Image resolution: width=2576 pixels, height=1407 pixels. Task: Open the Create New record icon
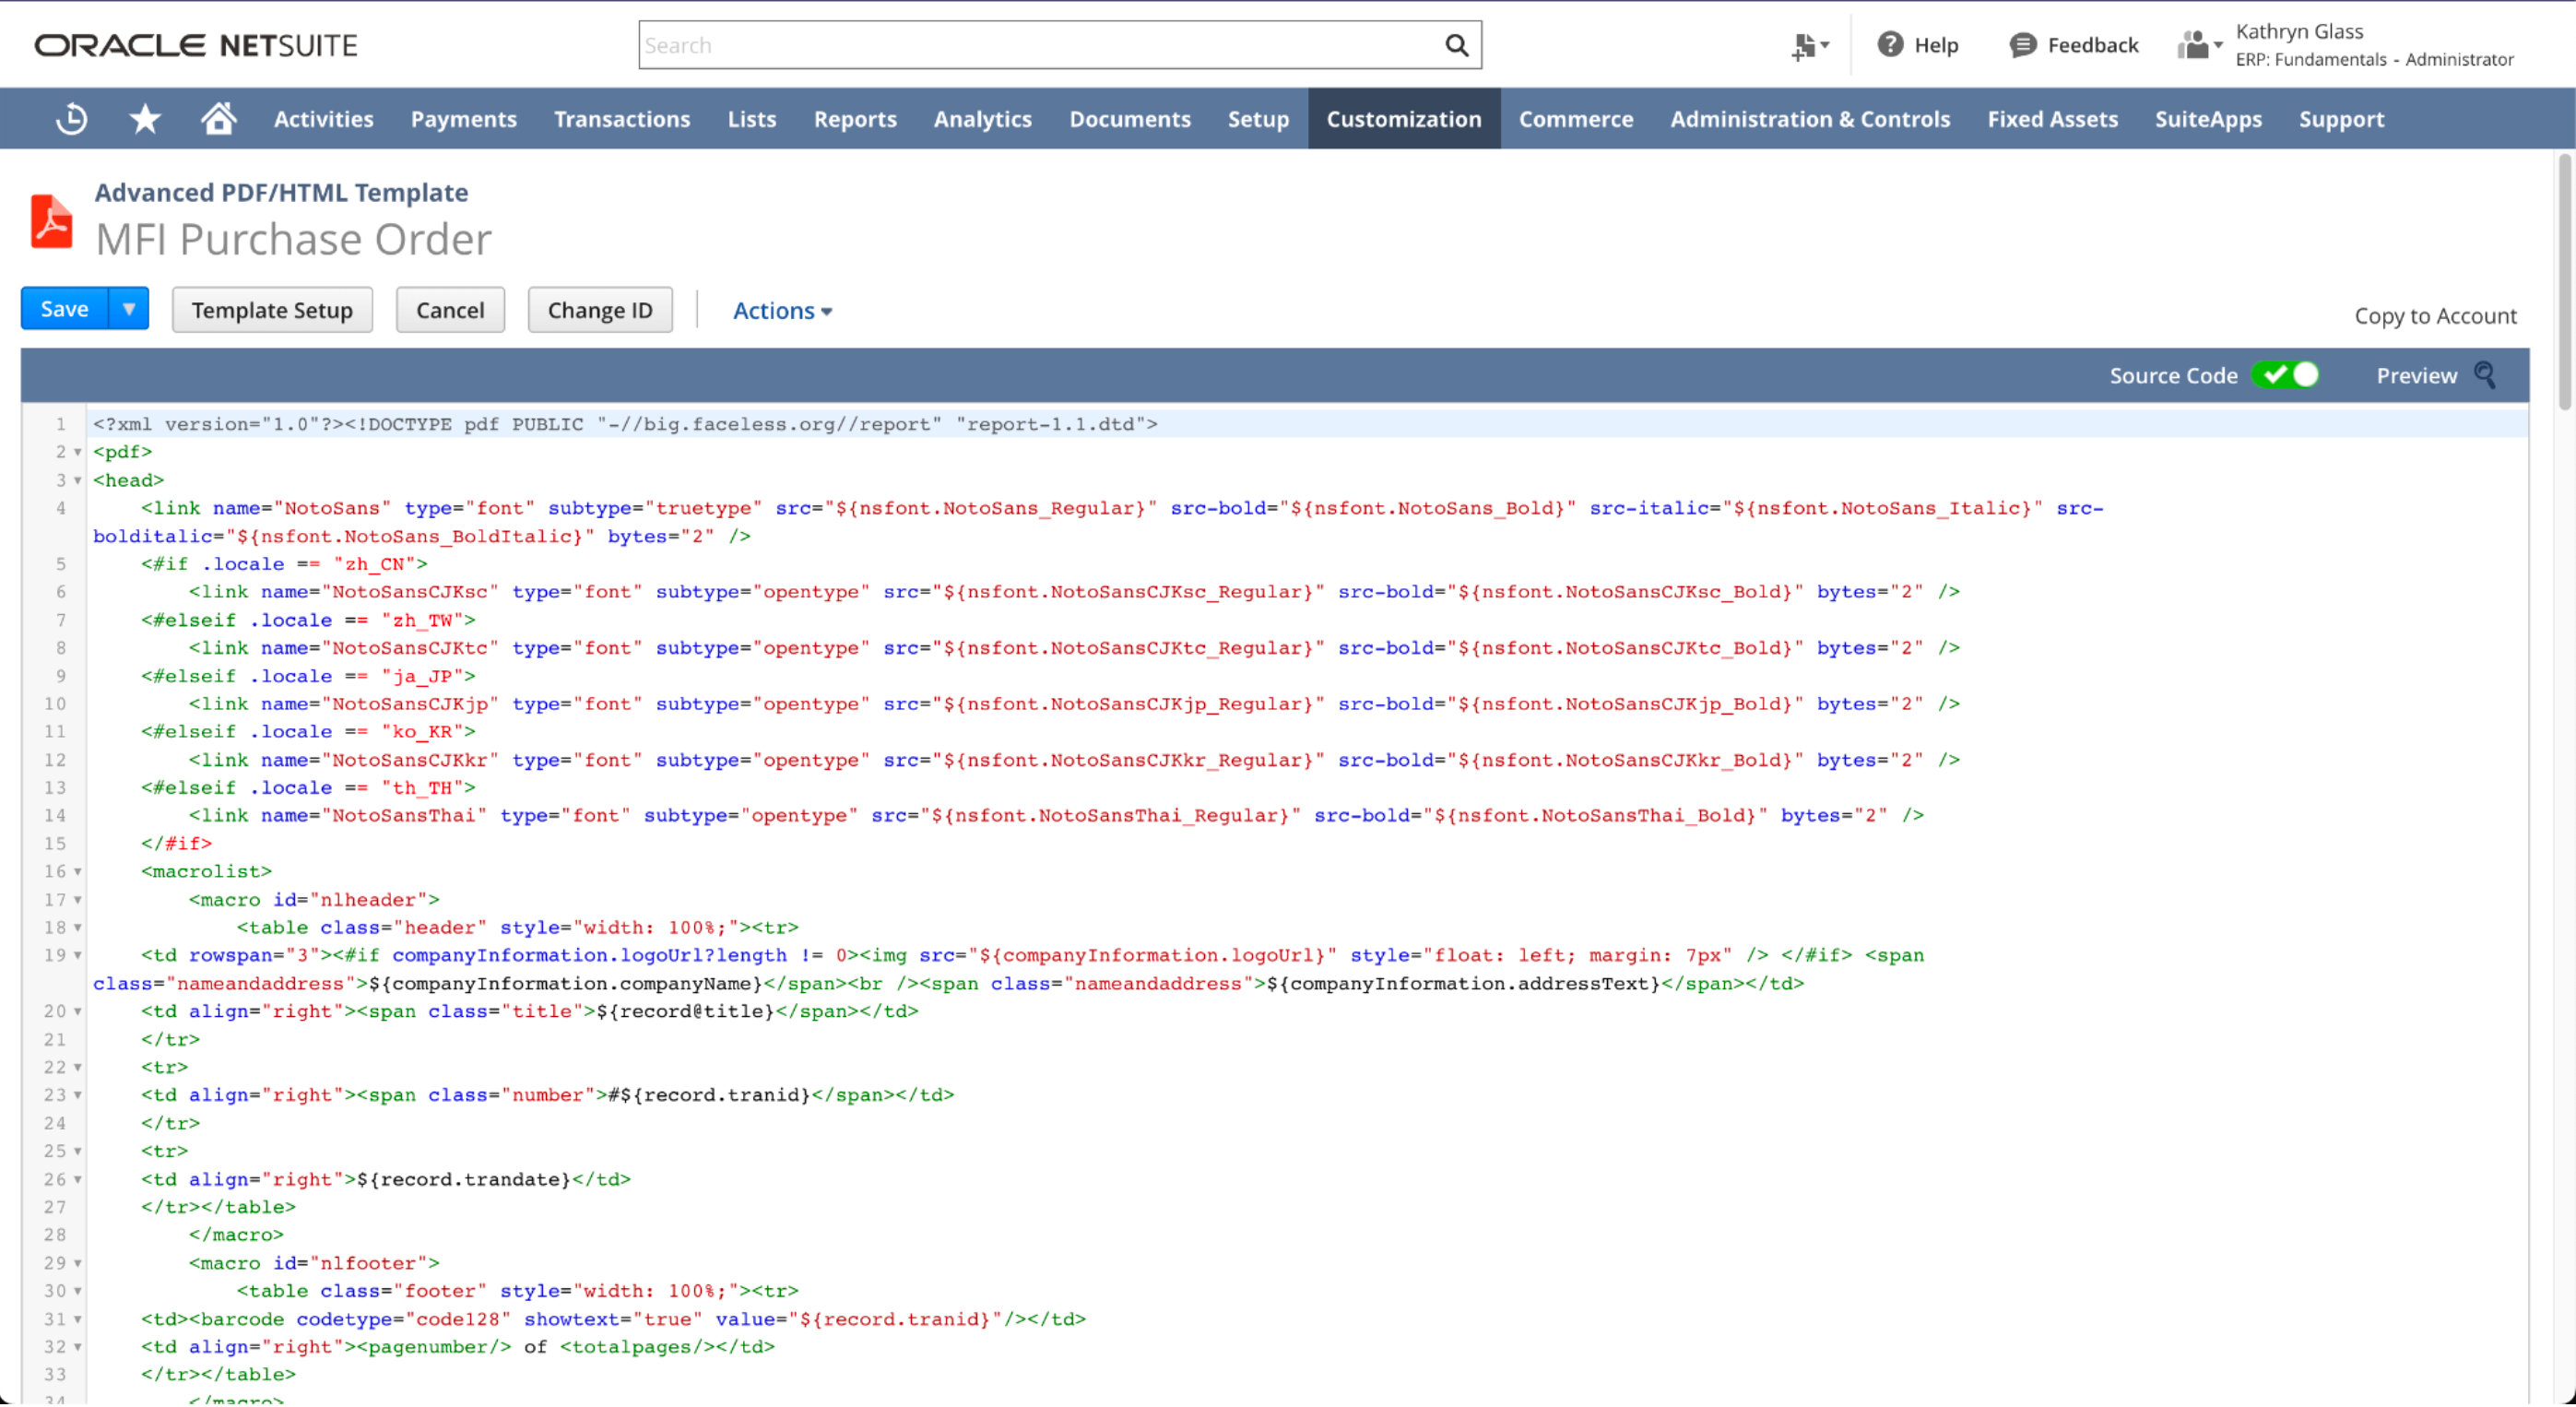(x=1810, y=46)
